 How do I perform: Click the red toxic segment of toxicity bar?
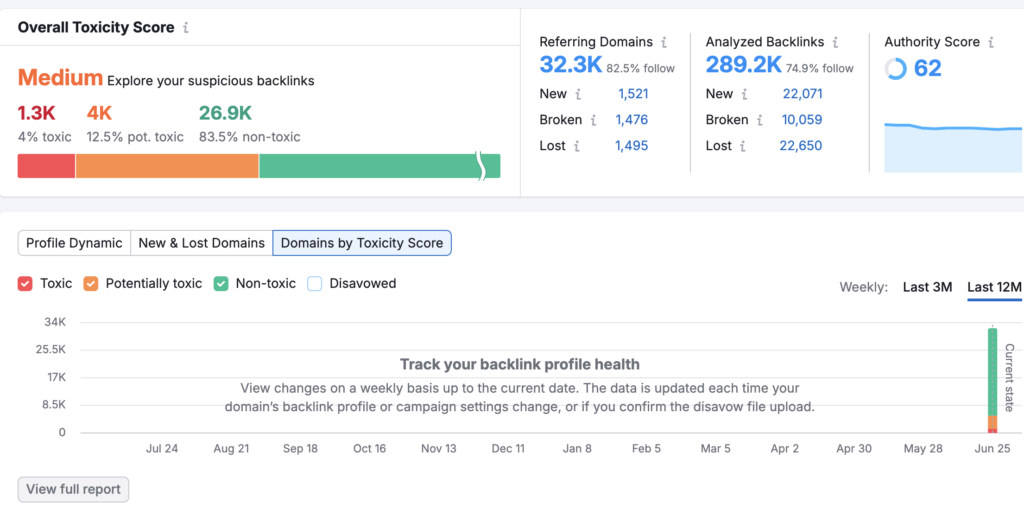46,166
